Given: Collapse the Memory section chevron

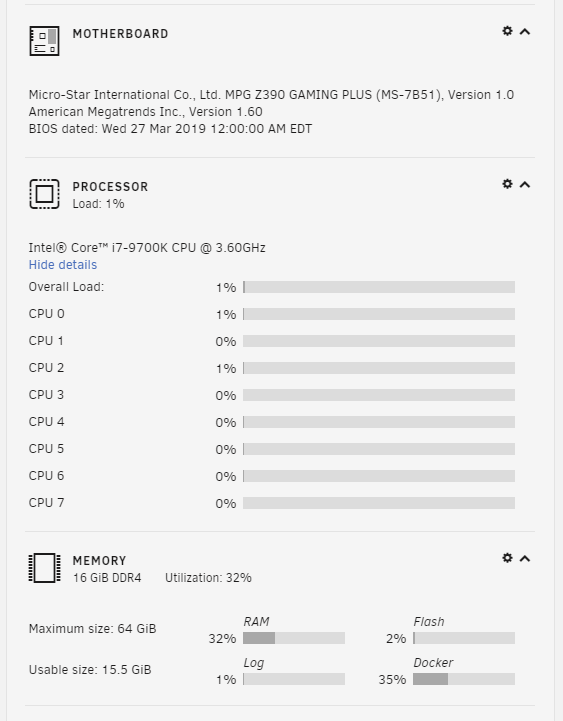Looking at the screenshot, I should pyautogui.click(x=525, y=558).
